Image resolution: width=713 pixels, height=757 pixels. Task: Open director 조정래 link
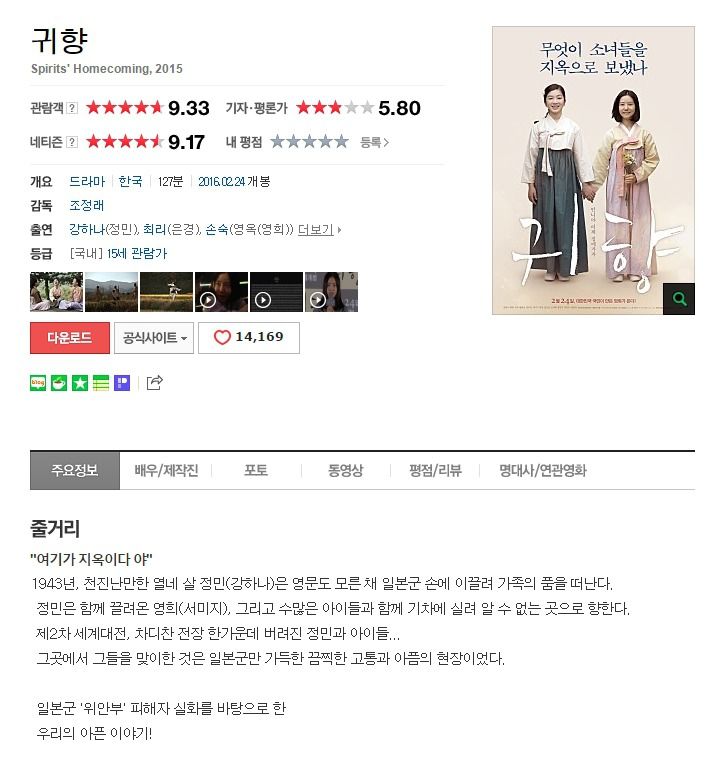(x=86, y=205)
